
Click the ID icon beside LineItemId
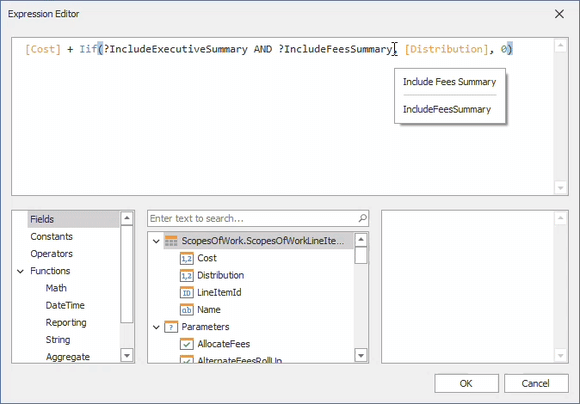pyautogui.click(x=187, y=293)
